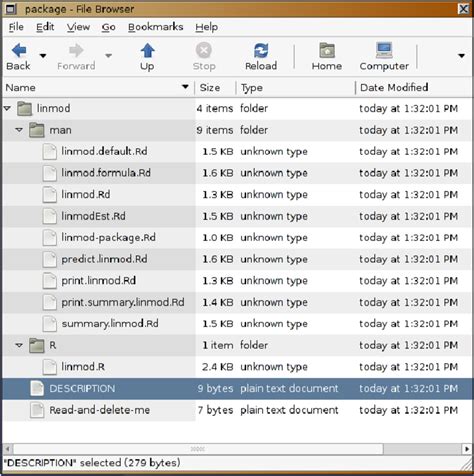
Task: Sort by the Size column header
Action: coord(215,88)
